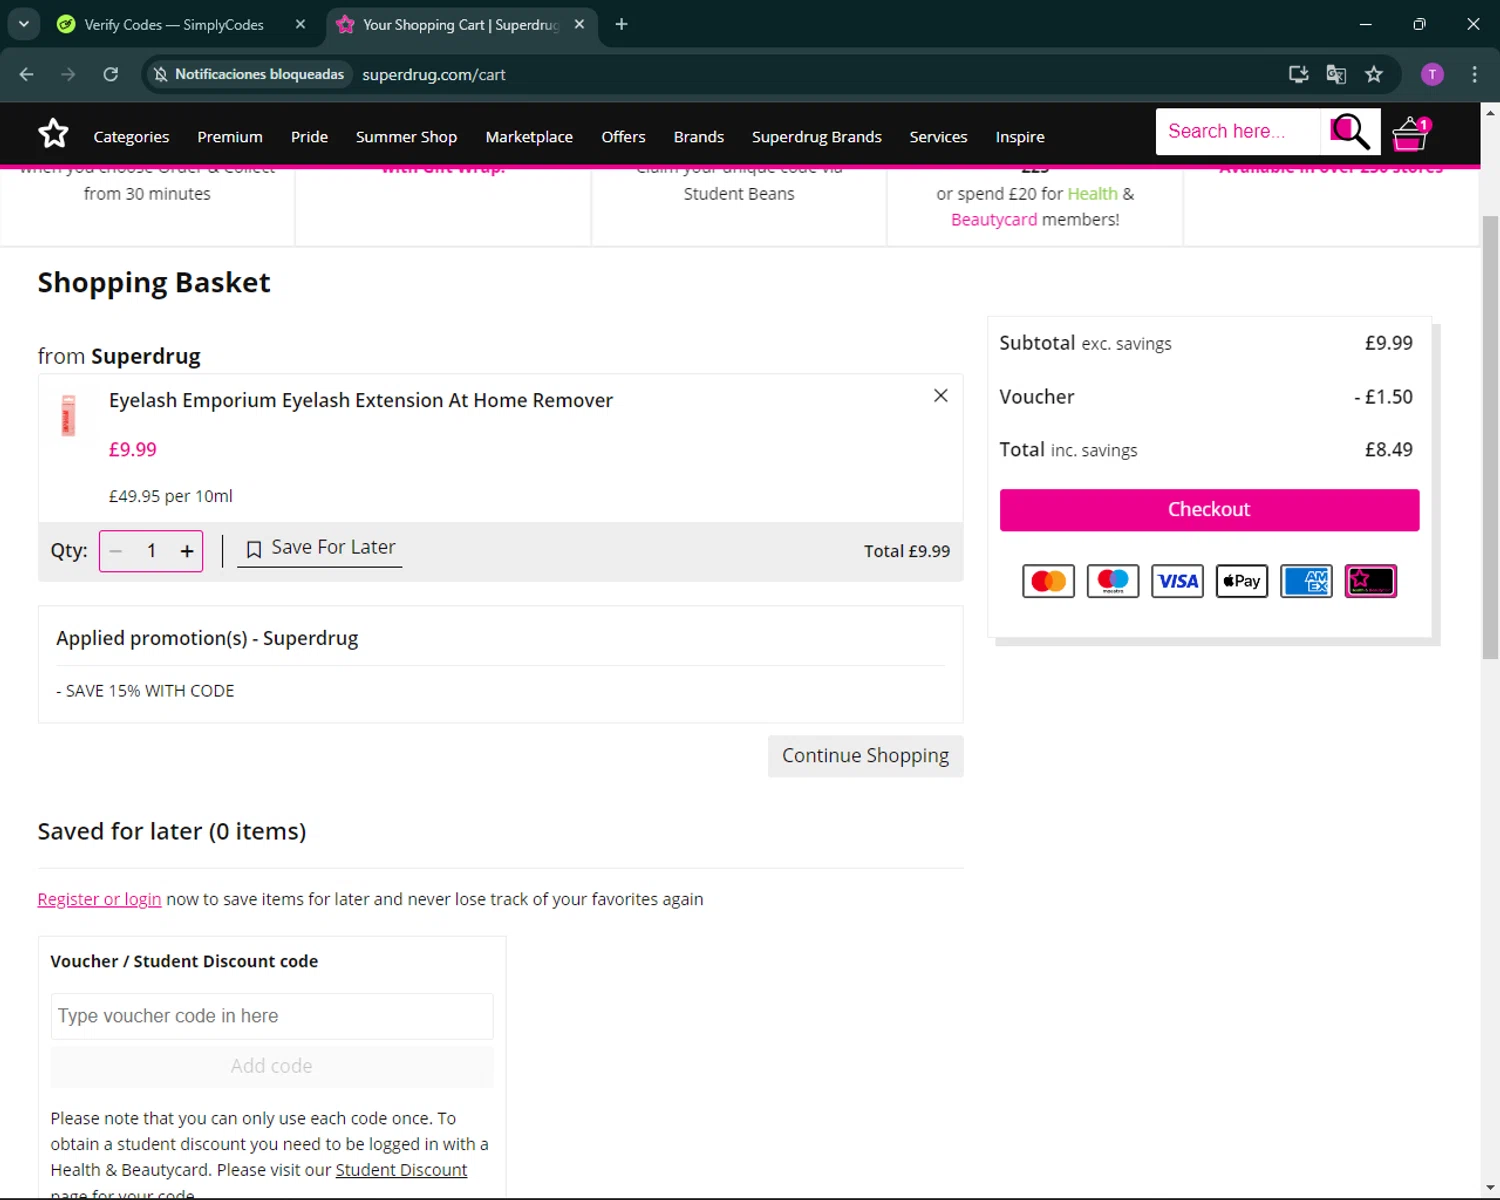
Task: Click the Apple Pay payment icon
Action: 1242,581
